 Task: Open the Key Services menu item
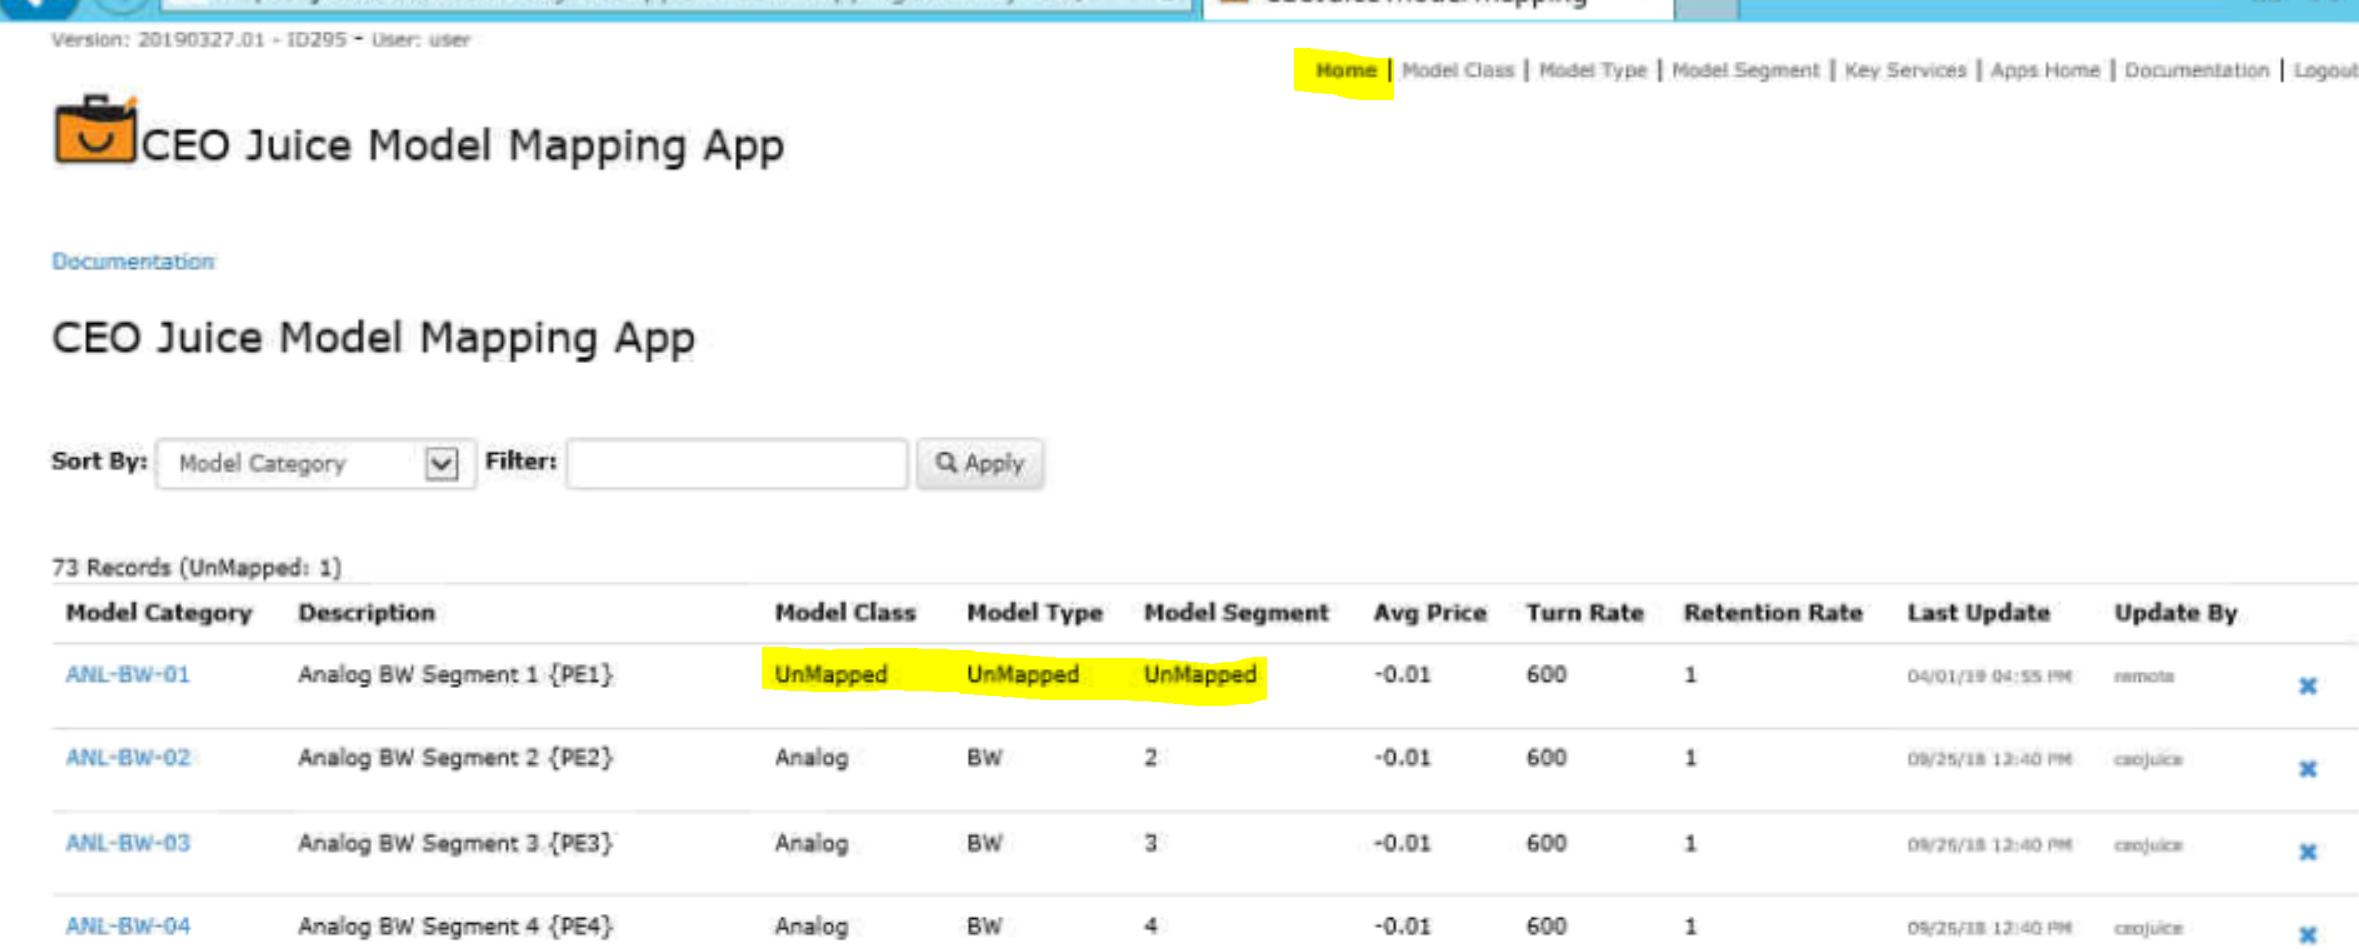1905,71
